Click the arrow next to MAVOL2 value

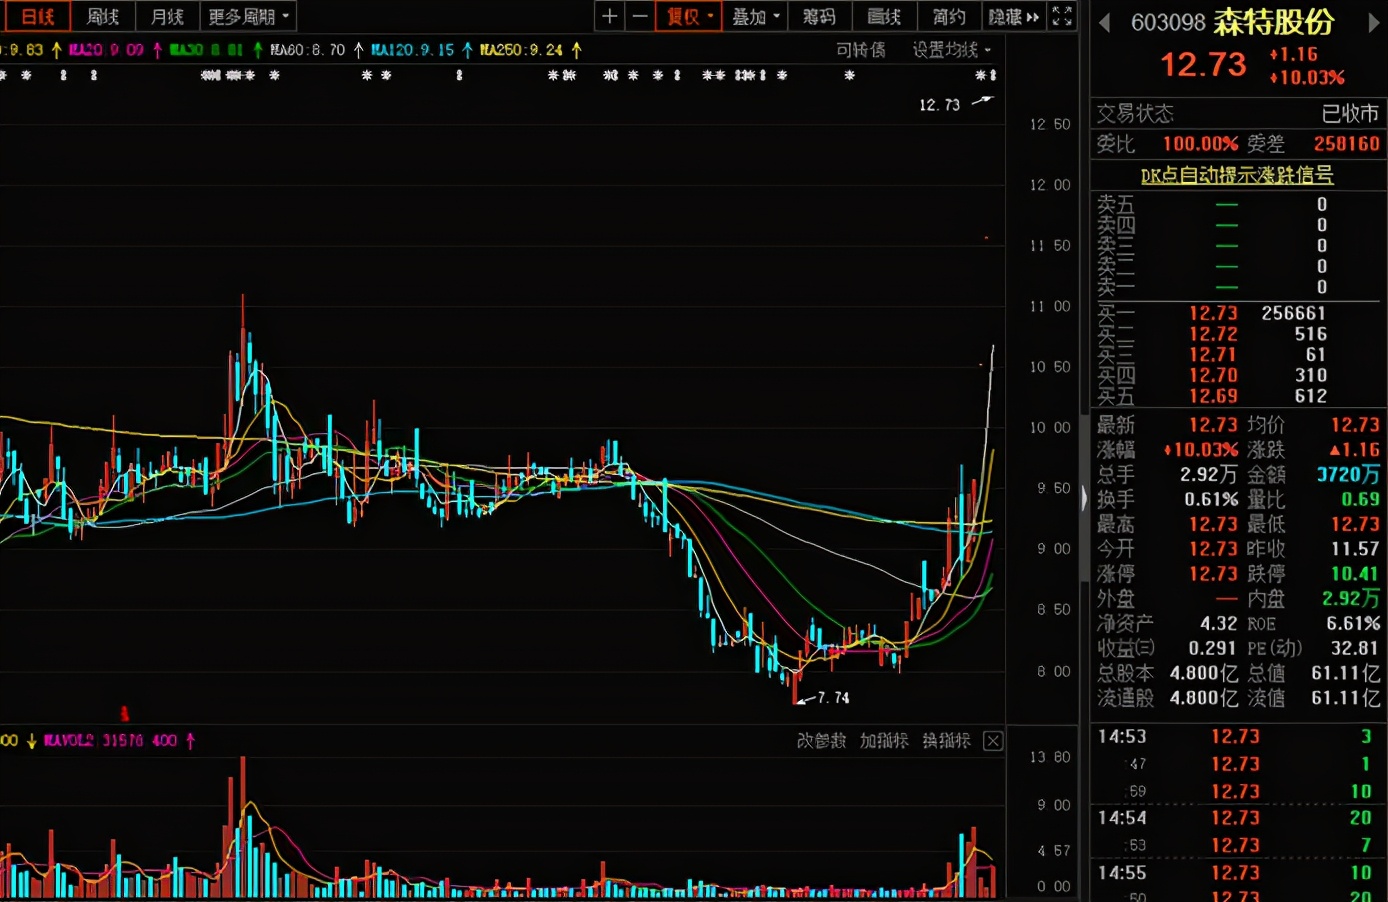(x=190, y=741)
